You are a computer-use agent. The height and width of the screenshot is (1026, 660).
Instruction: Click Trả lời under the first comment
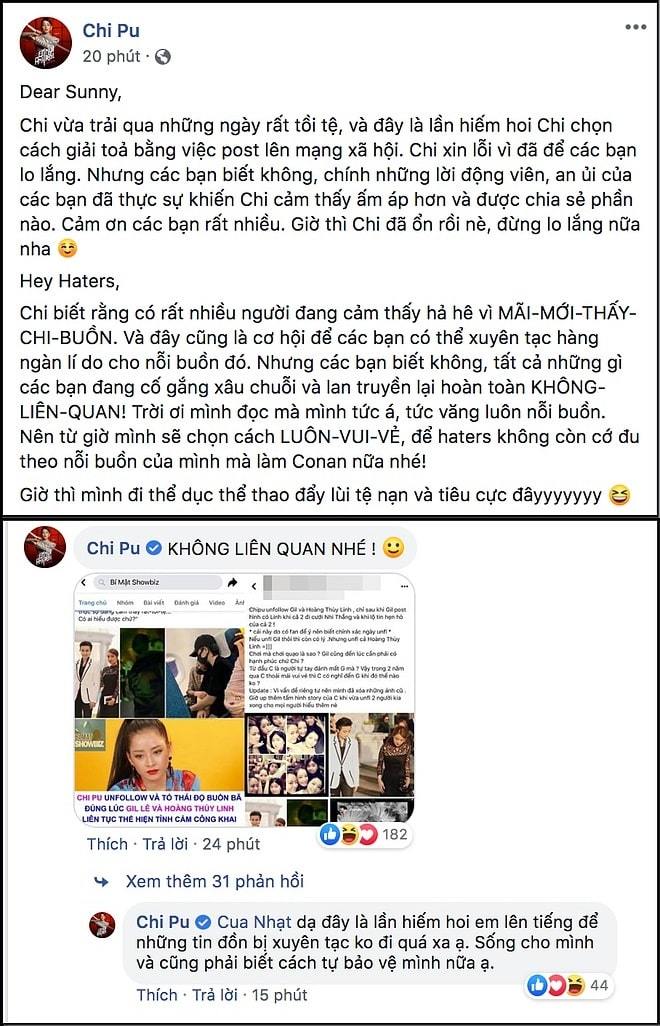coord(165,844)
